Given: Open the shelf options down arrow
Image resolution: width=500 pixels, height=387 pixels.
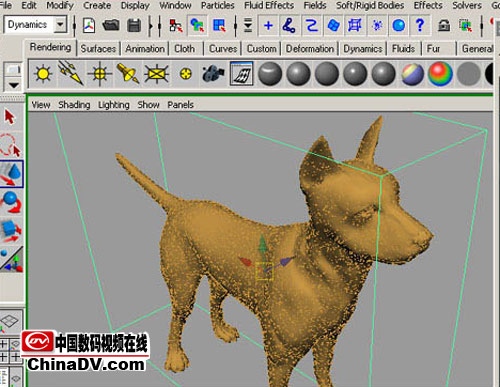Looking at the screenshot, I should (13, 85).
